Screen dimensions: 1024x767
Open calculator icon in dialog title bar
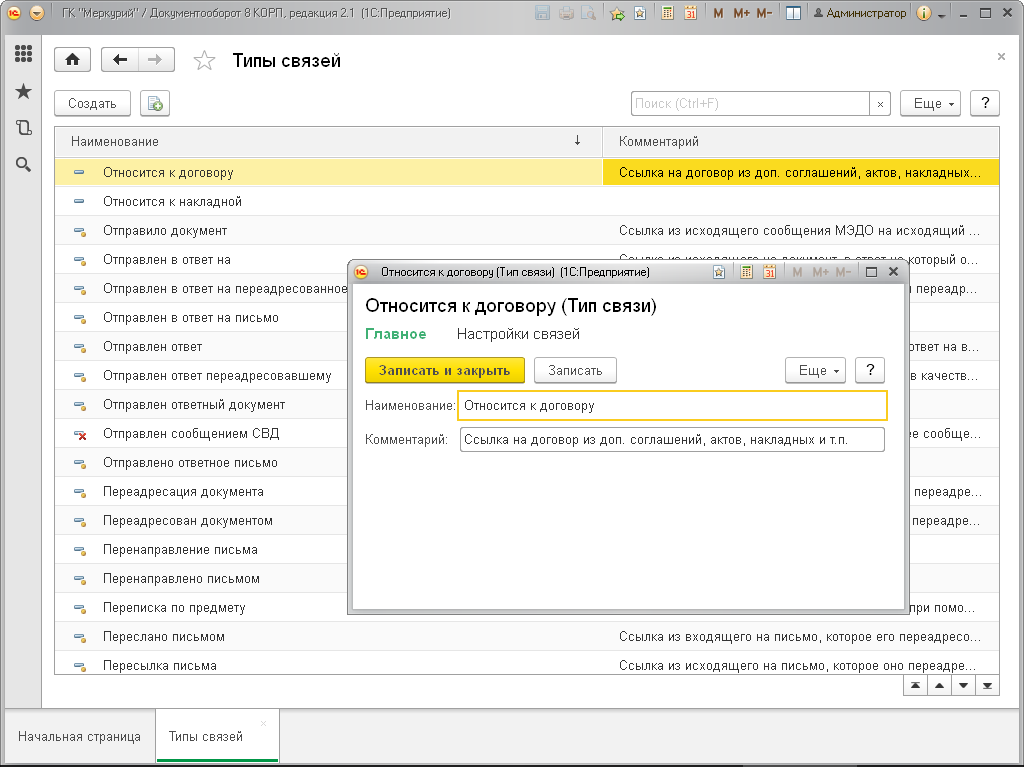[x=746, y=272]
